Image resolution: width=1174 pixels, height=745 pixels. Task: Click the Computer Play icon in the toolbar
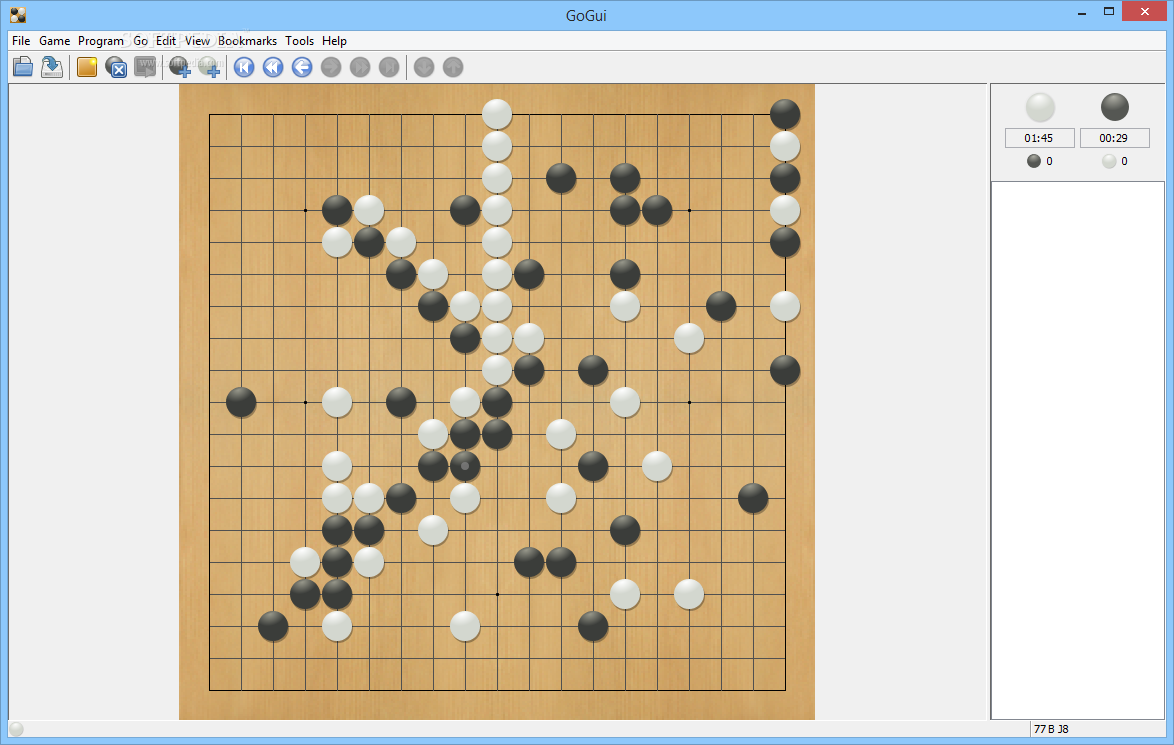pyautogui.click(x=145, y=67)
